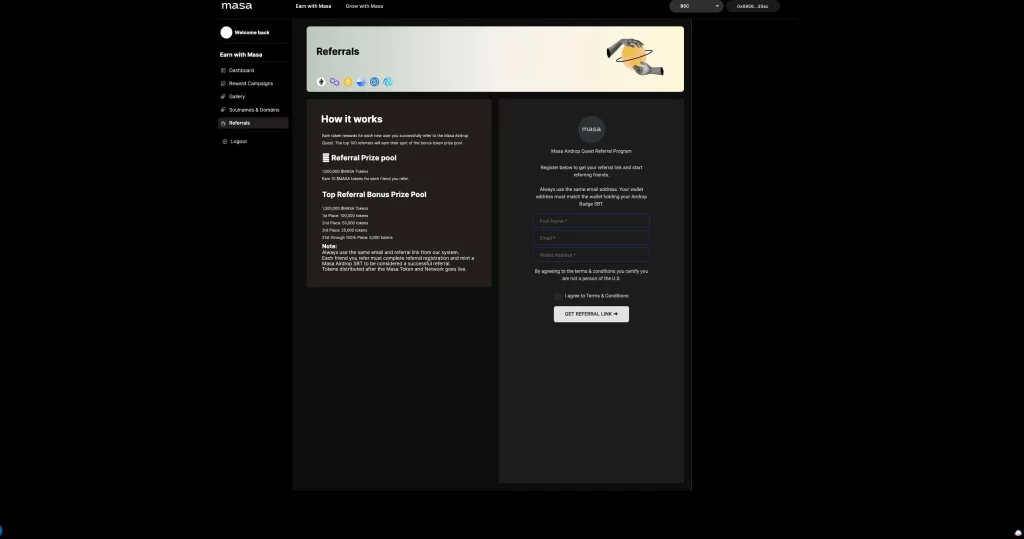Switch to Grow with Masa tab
This screenshot has width=1024, height=539.
coord(364,6)
